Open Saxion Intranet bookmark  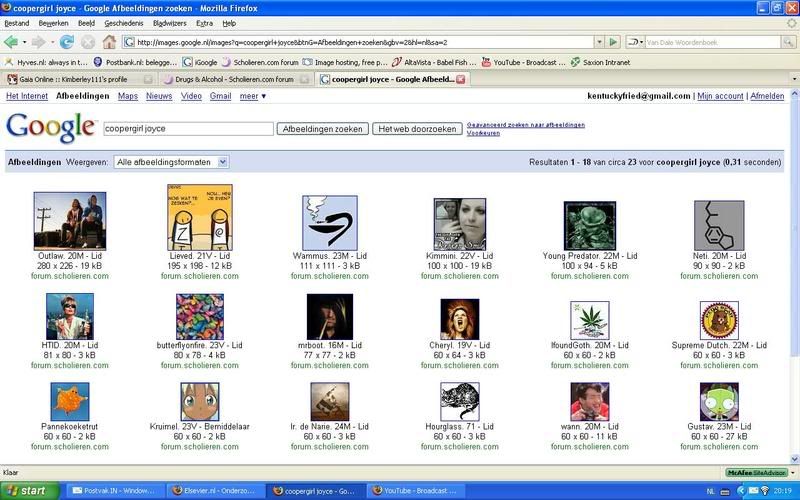[x=601, y=62]
